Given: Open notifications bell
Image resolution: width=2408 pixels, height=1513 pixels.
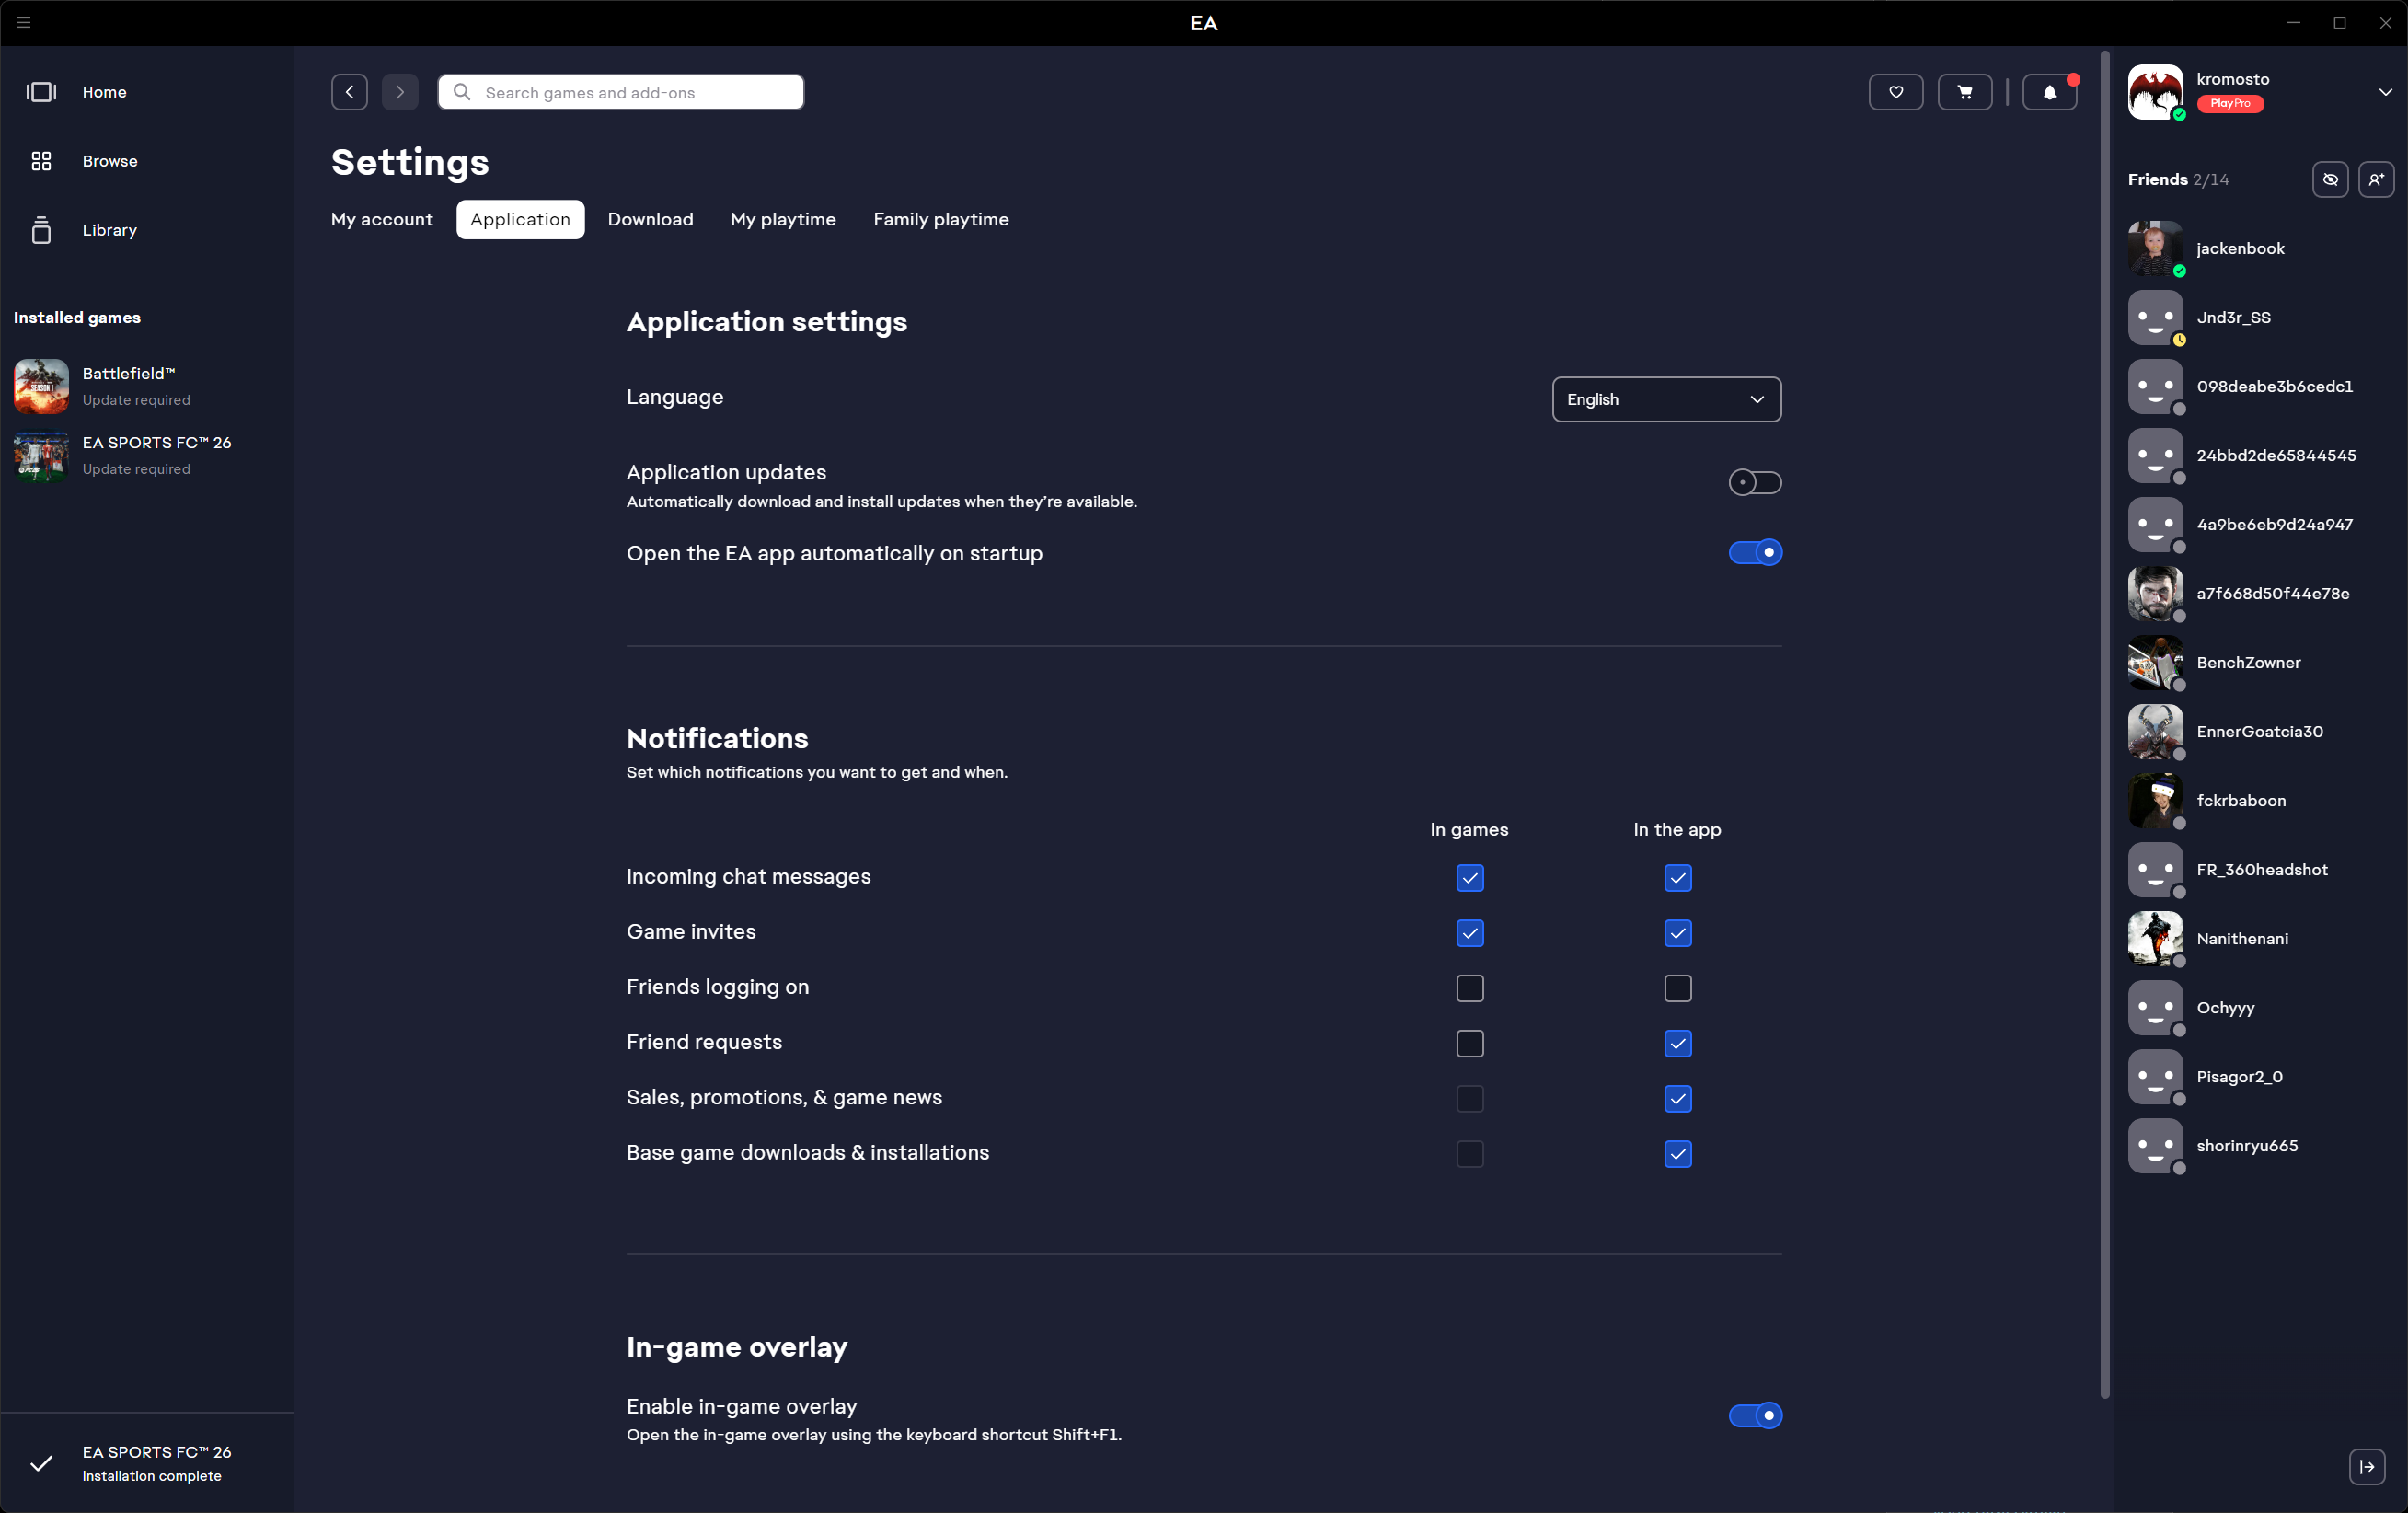Looking at the screenshot, I should pyautogui.click(x=2049, y=92).
